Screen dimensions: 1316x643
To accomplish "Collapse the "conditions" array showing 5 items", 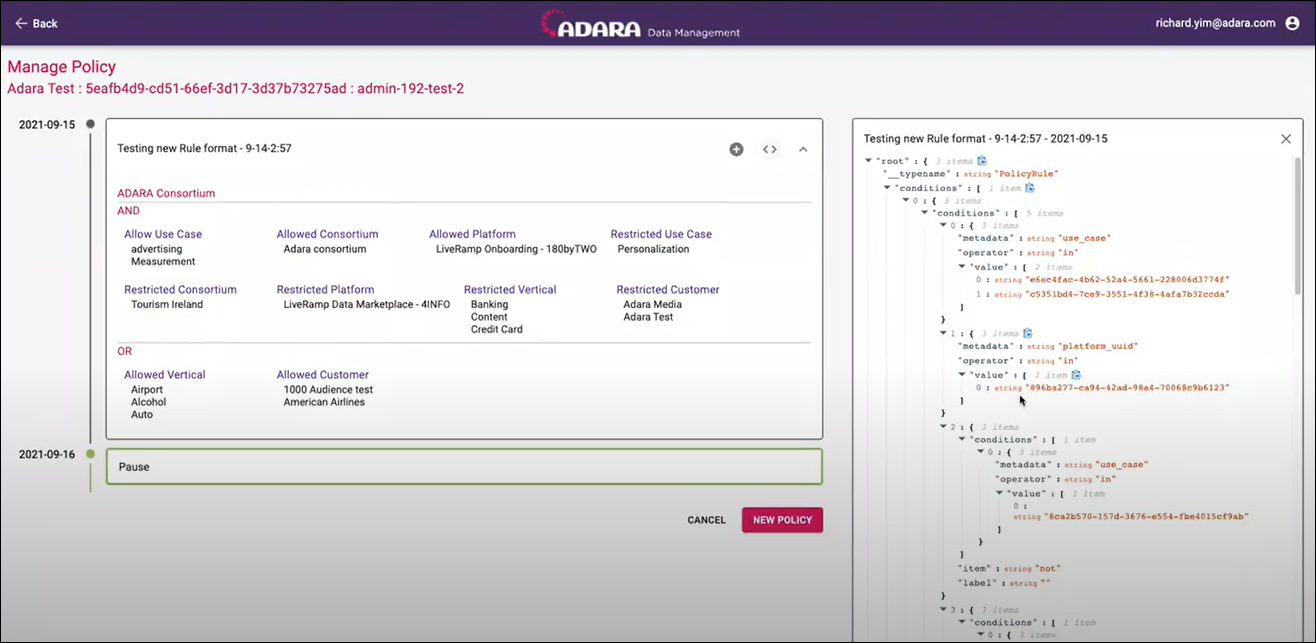I will 924,213.
